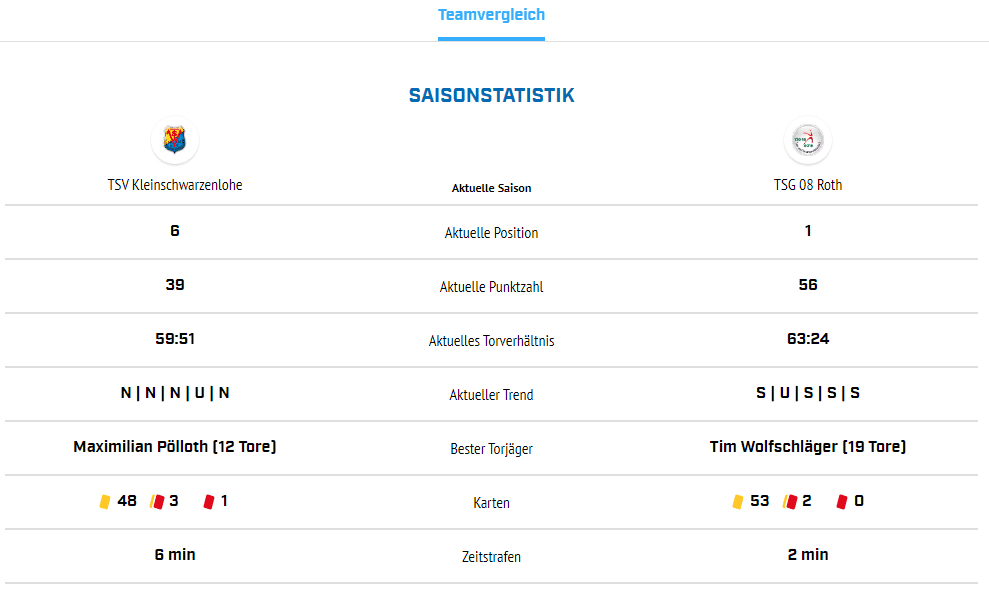Viewport: 989px width, 606px height.
Task: Click Kleinschwarzenlohe's red card icon
Action: [x=209, y=502]
